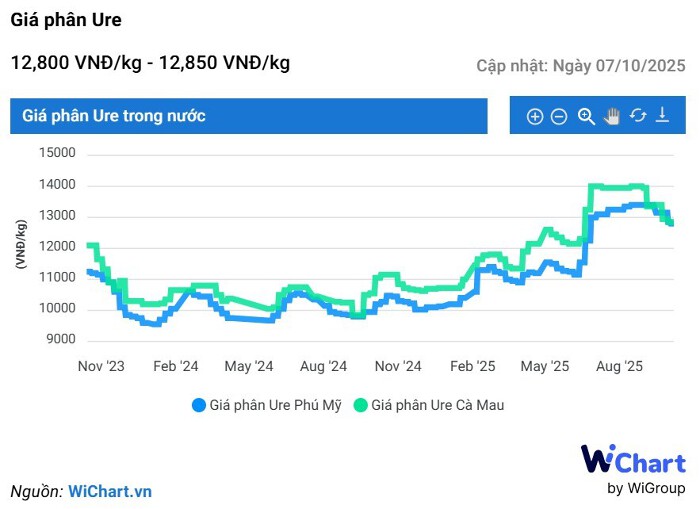Click the 15000 y-axis label
The width and height of the screenshot is (700, 509).
click(58, 153)
